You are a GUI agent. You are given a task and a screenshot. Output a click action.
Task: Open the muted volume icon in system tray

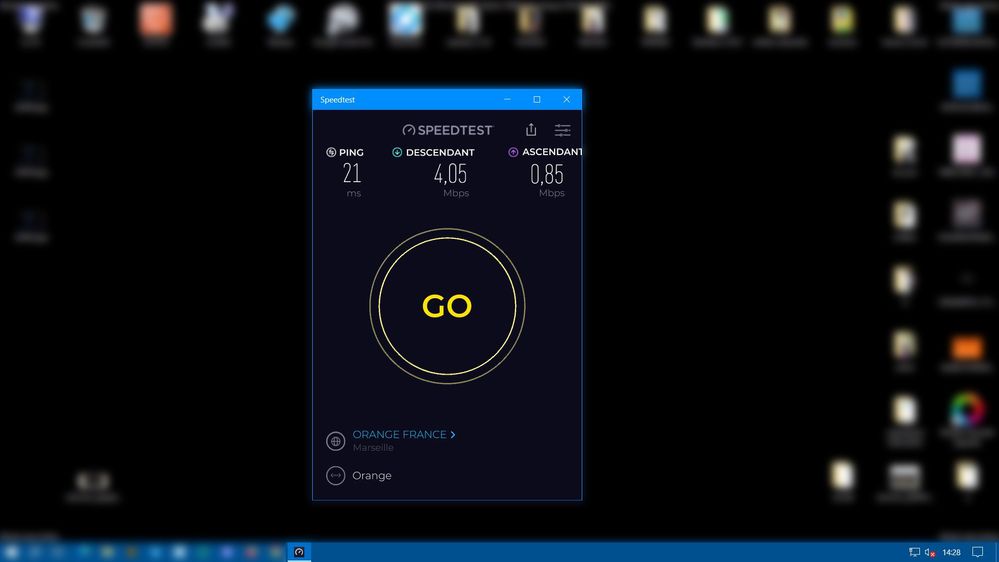[x=930, y=552]
